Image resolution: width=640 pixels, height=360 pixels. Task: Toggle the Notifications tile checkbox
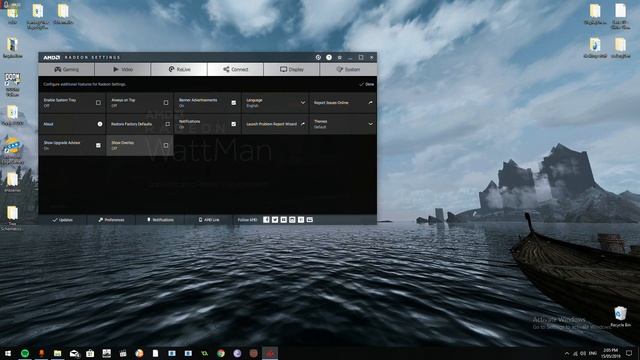pos(233,124)
